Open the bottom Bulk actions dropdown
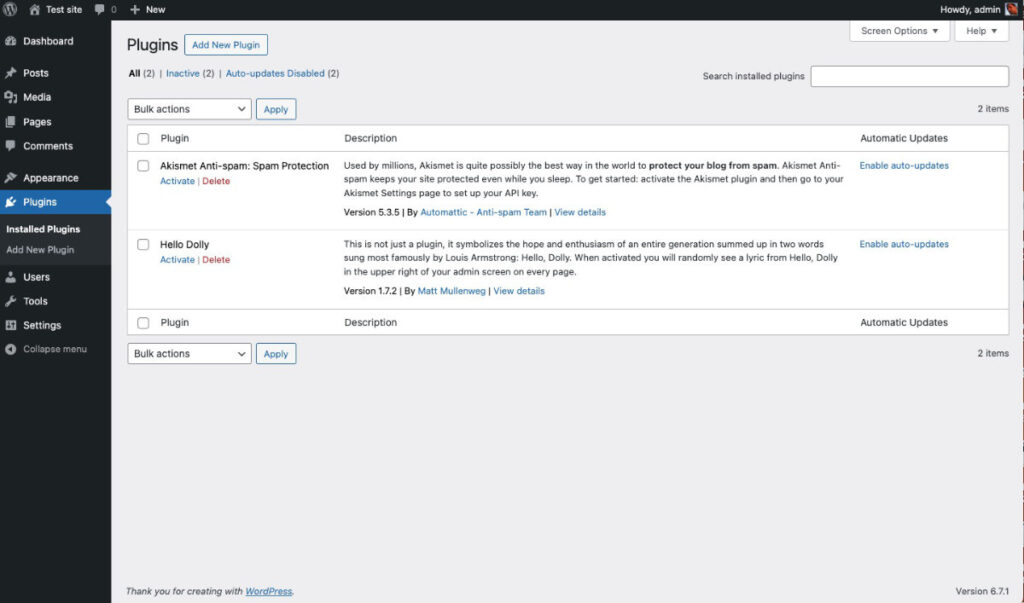 click(x=189, y=353)
